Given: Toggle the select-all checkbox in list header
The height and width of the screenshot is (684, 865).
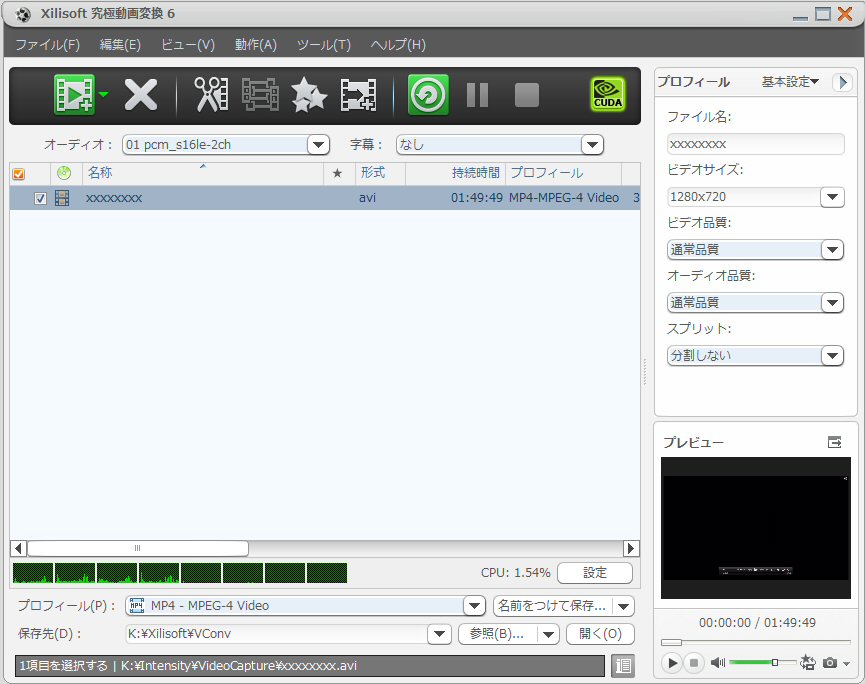Looking at the screenshot, I should pos(19,174).
